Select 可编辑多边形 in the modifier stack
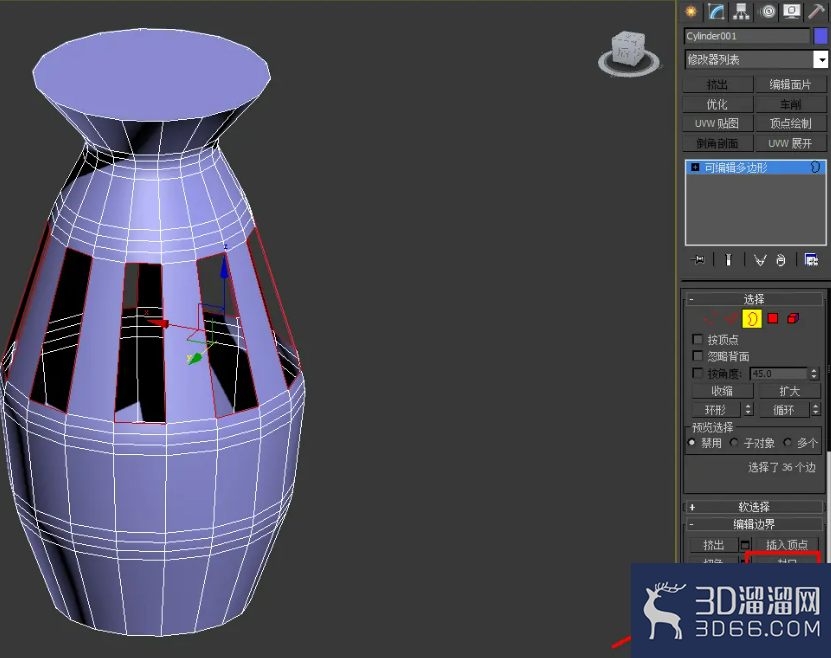Image resolution: width=831 pixels, height=658 pixels. click(x=756, y=167)
